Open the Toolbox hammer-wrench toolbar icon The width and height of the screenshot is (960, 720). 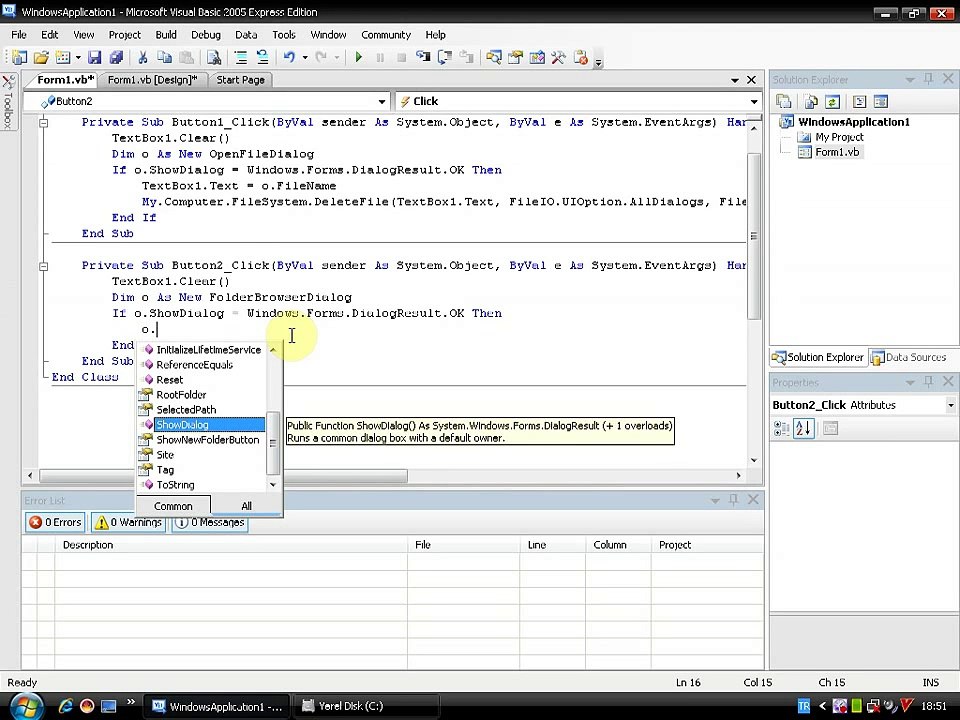558,58
